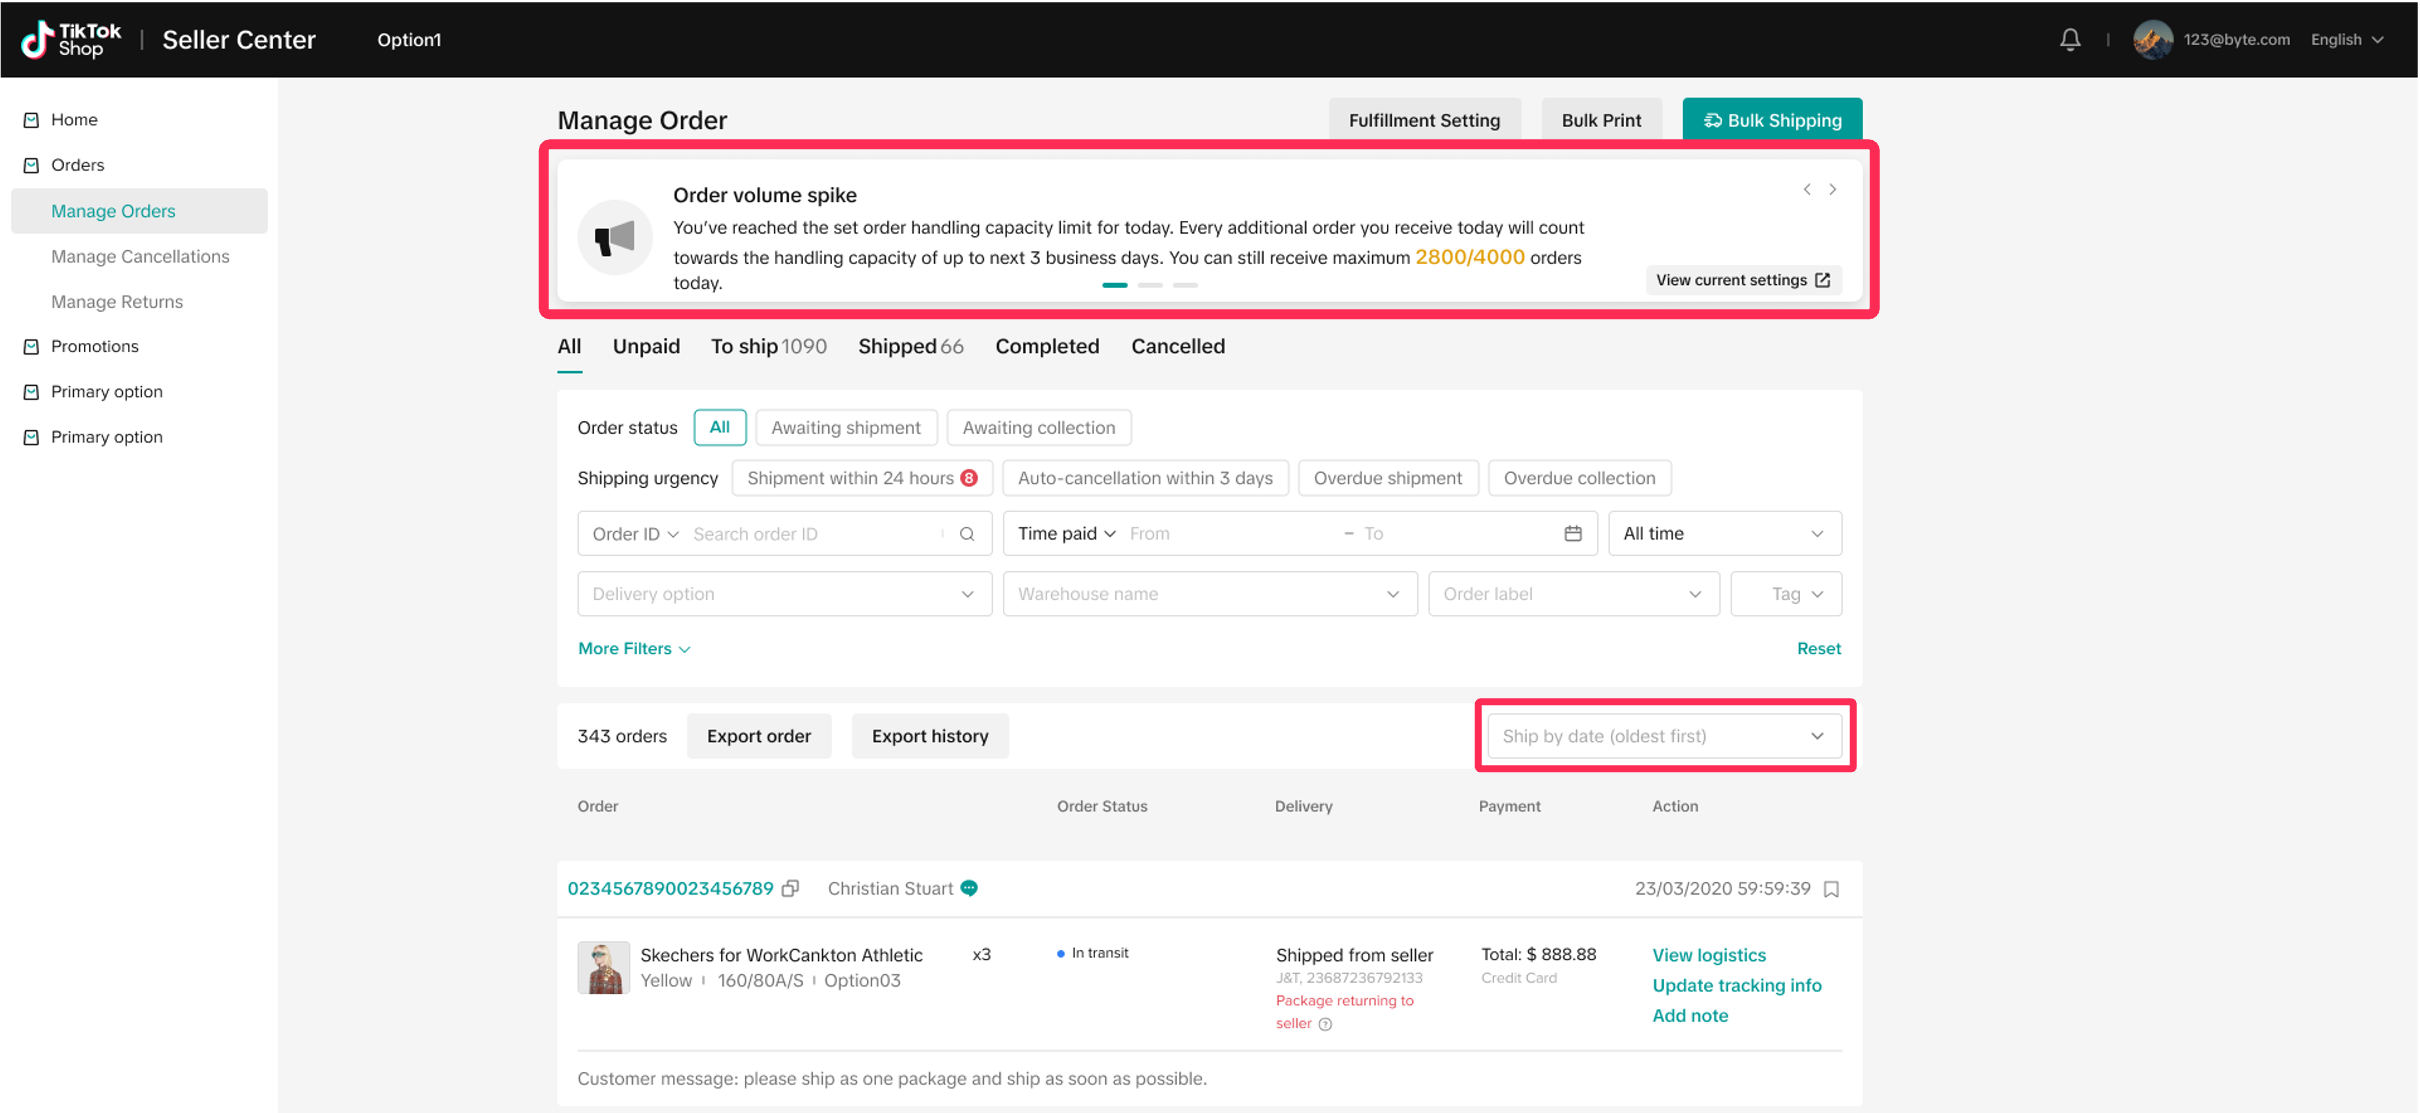Toggle Awaiting shipment status filter
The width and height of the screenshot is (2420, 1113).
845,428
